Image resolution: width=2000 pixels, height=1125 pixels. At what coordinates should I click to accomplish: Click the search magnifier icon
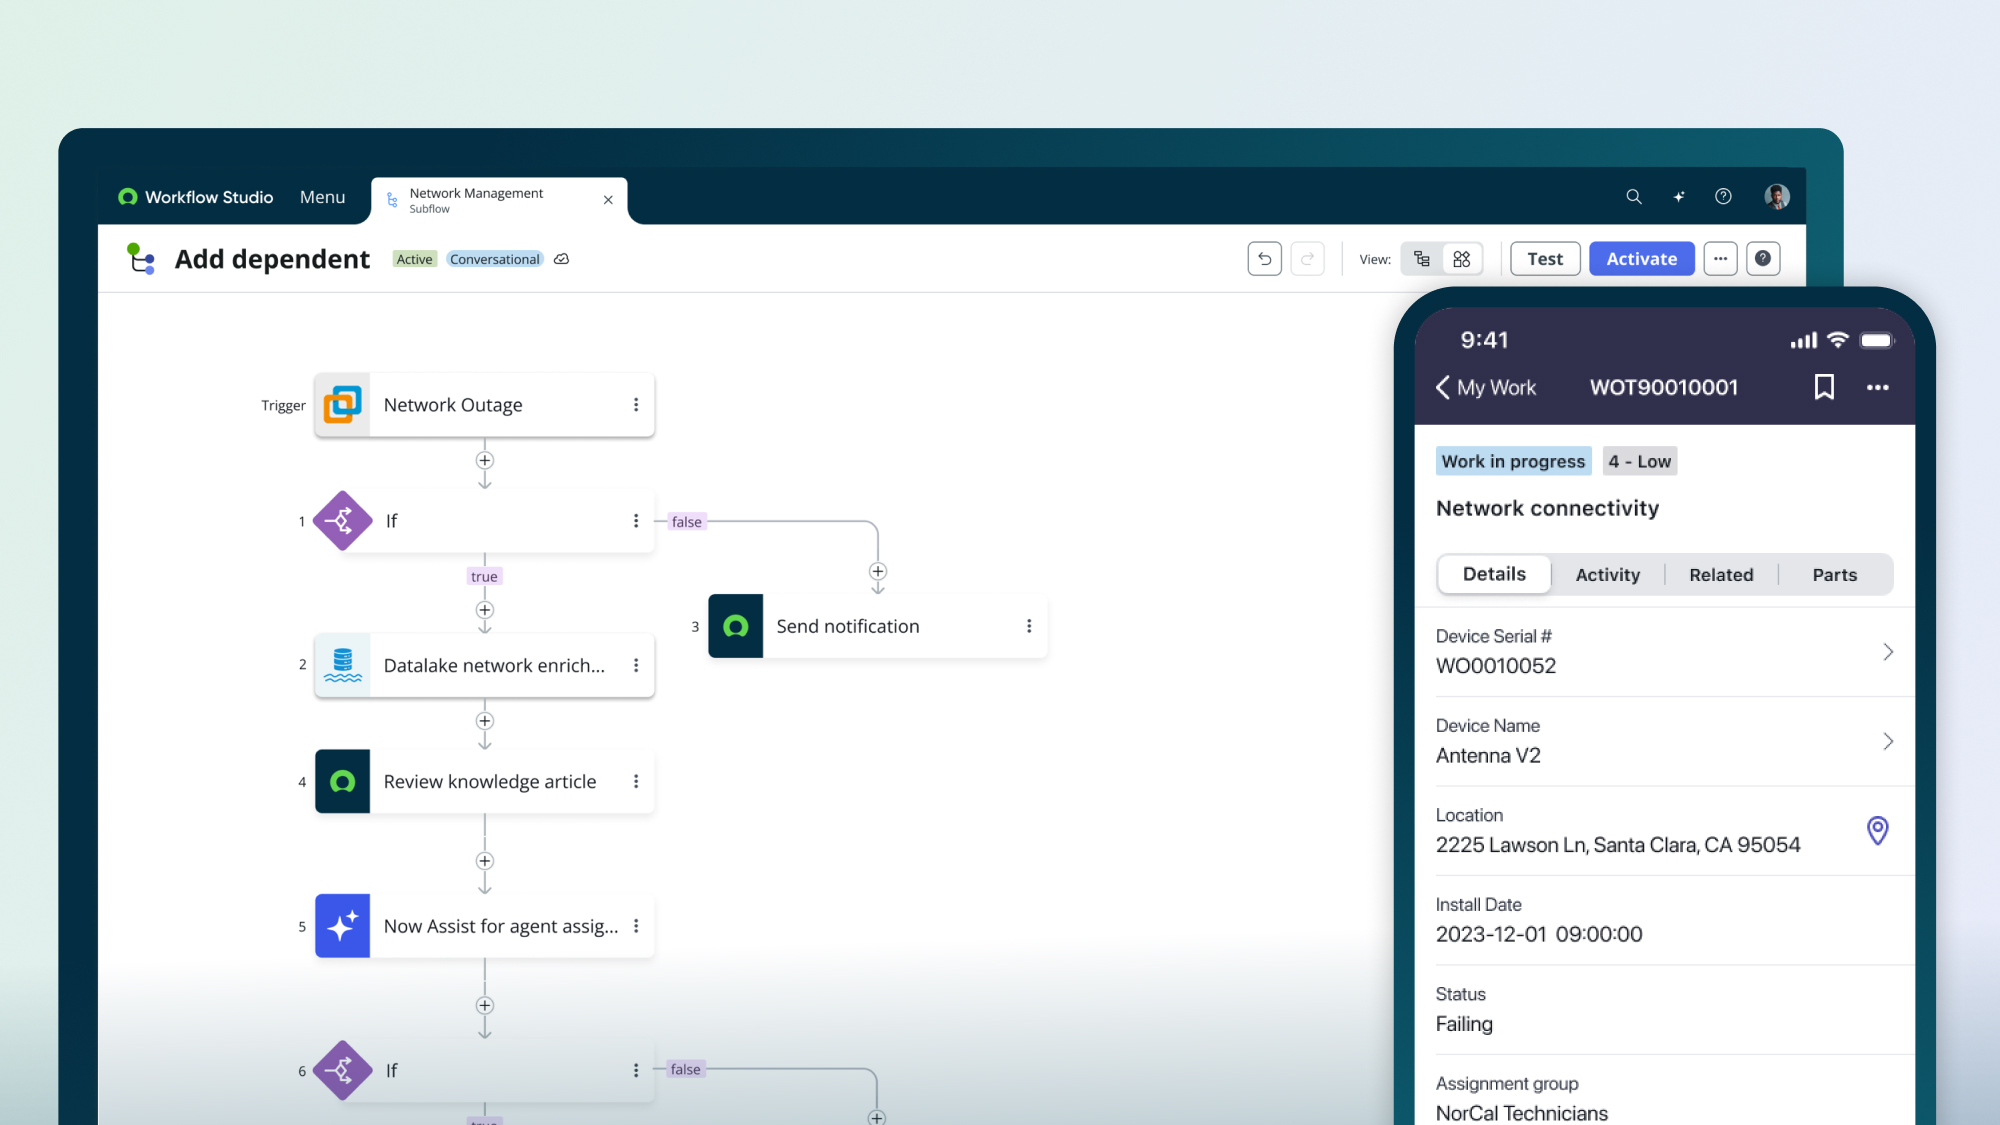[1634, 197]
